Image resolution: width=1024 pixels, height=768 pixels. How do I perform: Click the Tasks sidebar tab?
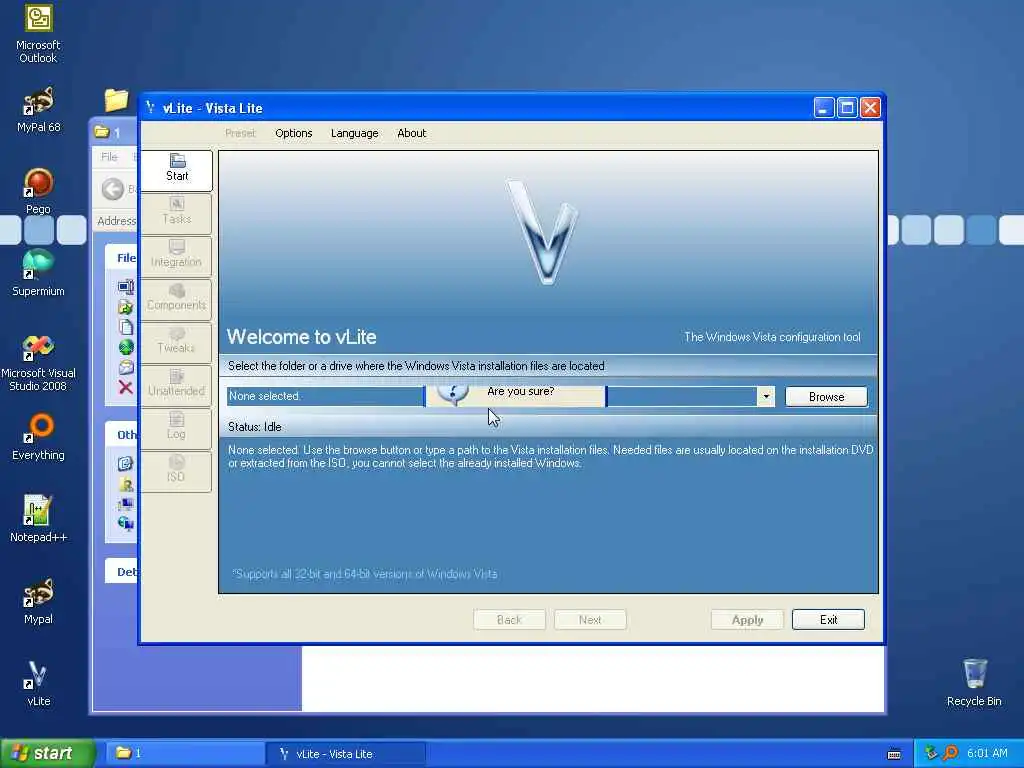coord(176,213)
